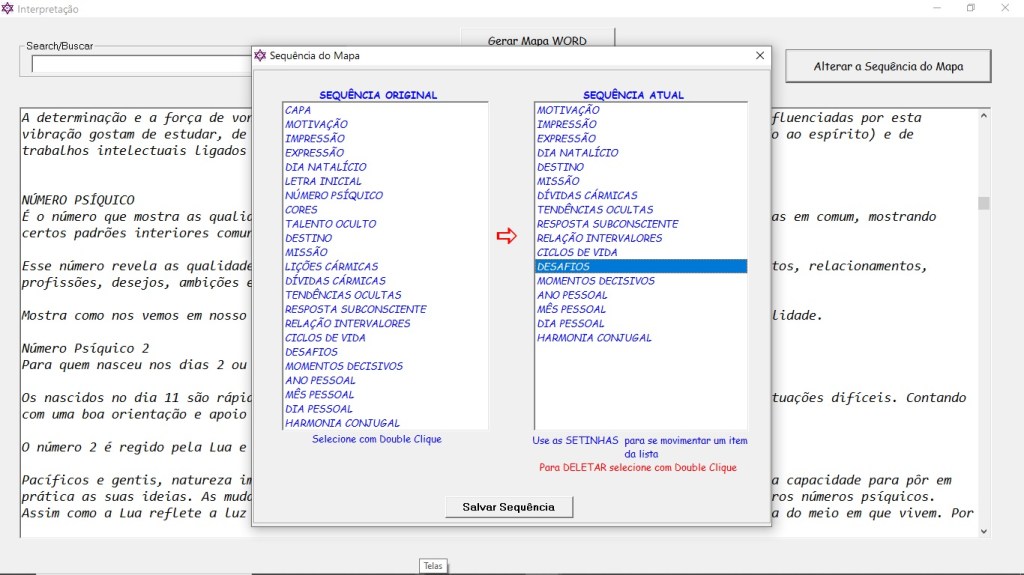Select DESTINO in the current sequence list
The width and height of the screenshot is (1024, 575).
tap(560, 167)
